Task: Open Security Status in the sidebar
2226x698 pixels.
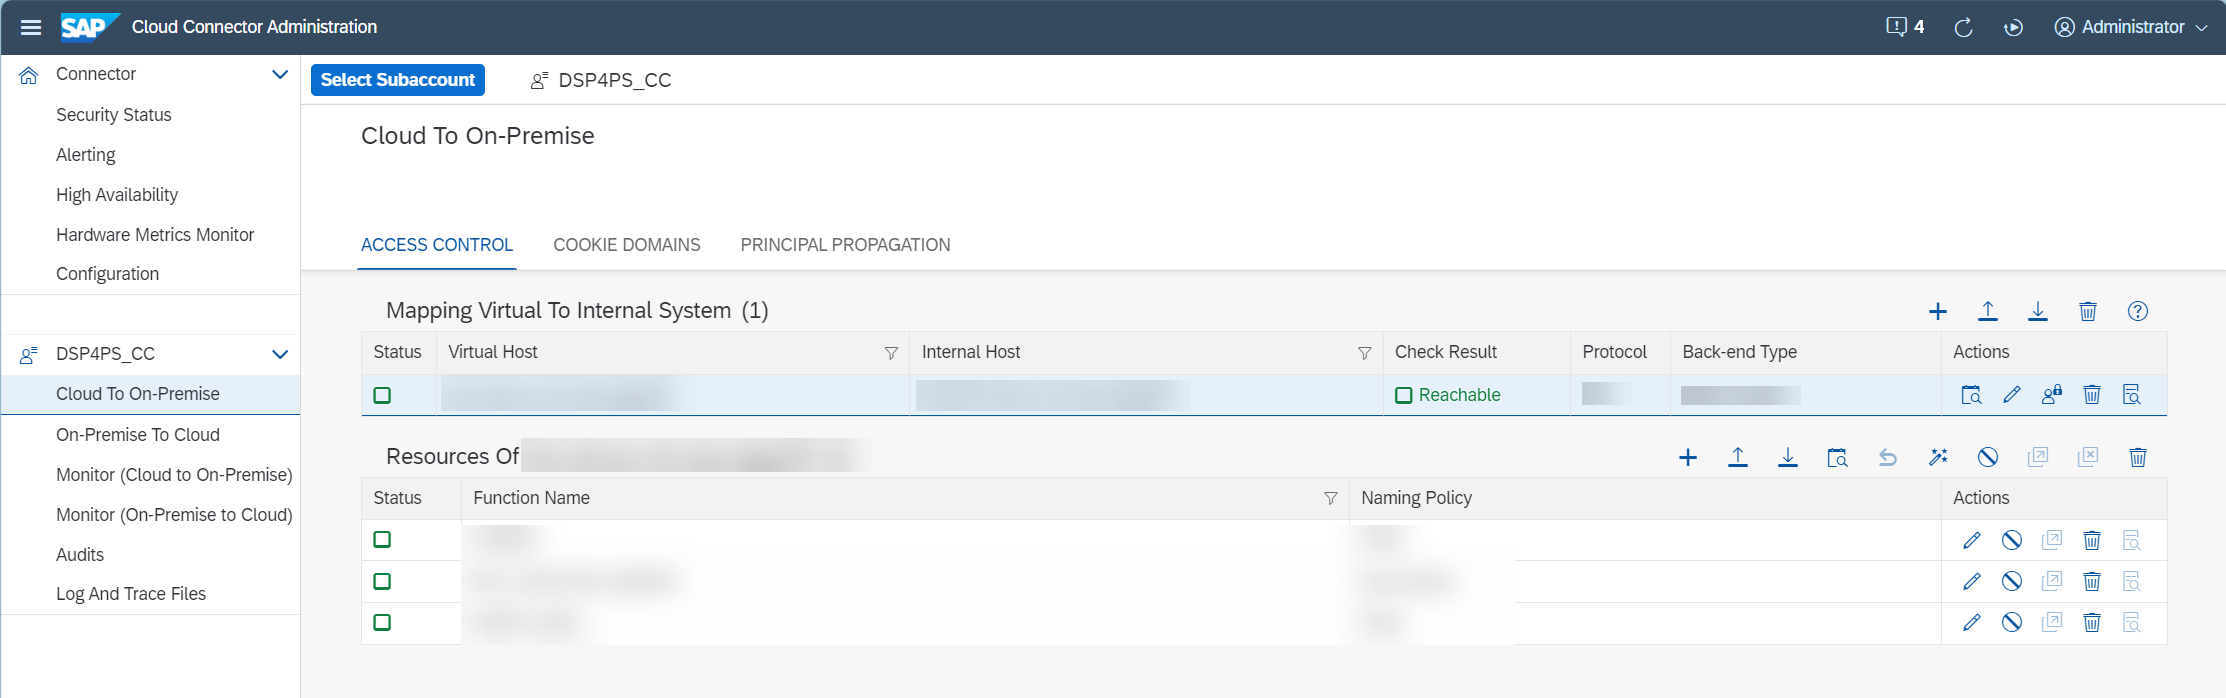Action: click(x=114, y=115)
